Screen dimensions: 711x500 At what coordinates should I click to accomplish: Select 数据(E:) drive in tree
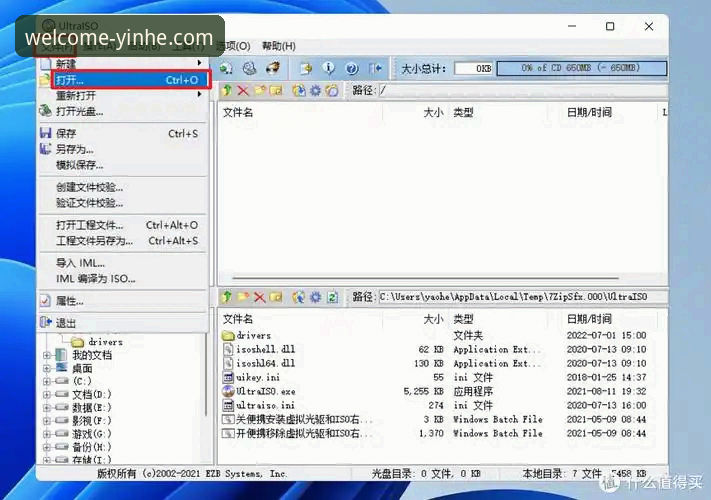pos(91,408)
